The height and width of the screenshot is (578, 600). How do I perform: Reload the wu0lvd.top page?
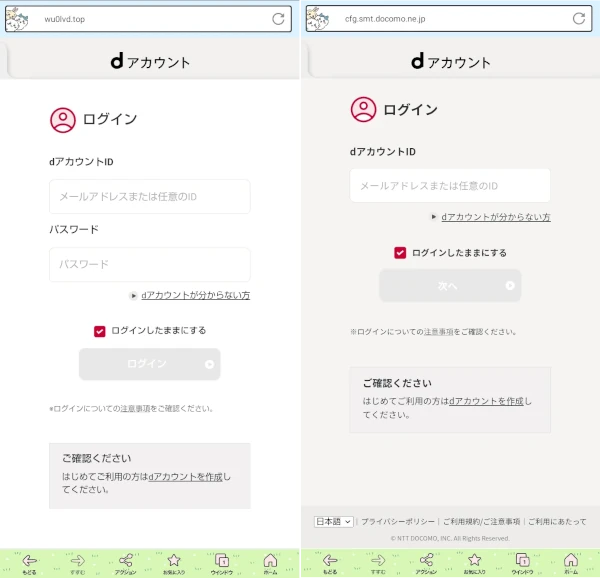[278, 19]
